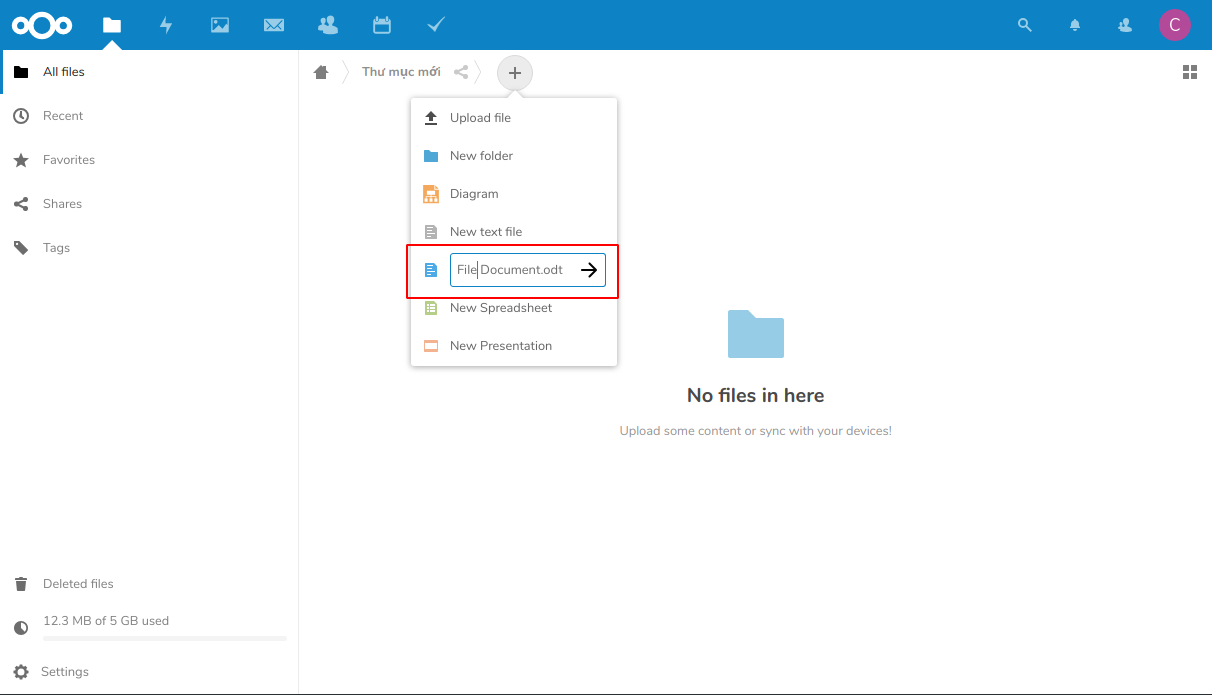
Task: Open Tags in sidebar
Action: [x=150, y=248]
